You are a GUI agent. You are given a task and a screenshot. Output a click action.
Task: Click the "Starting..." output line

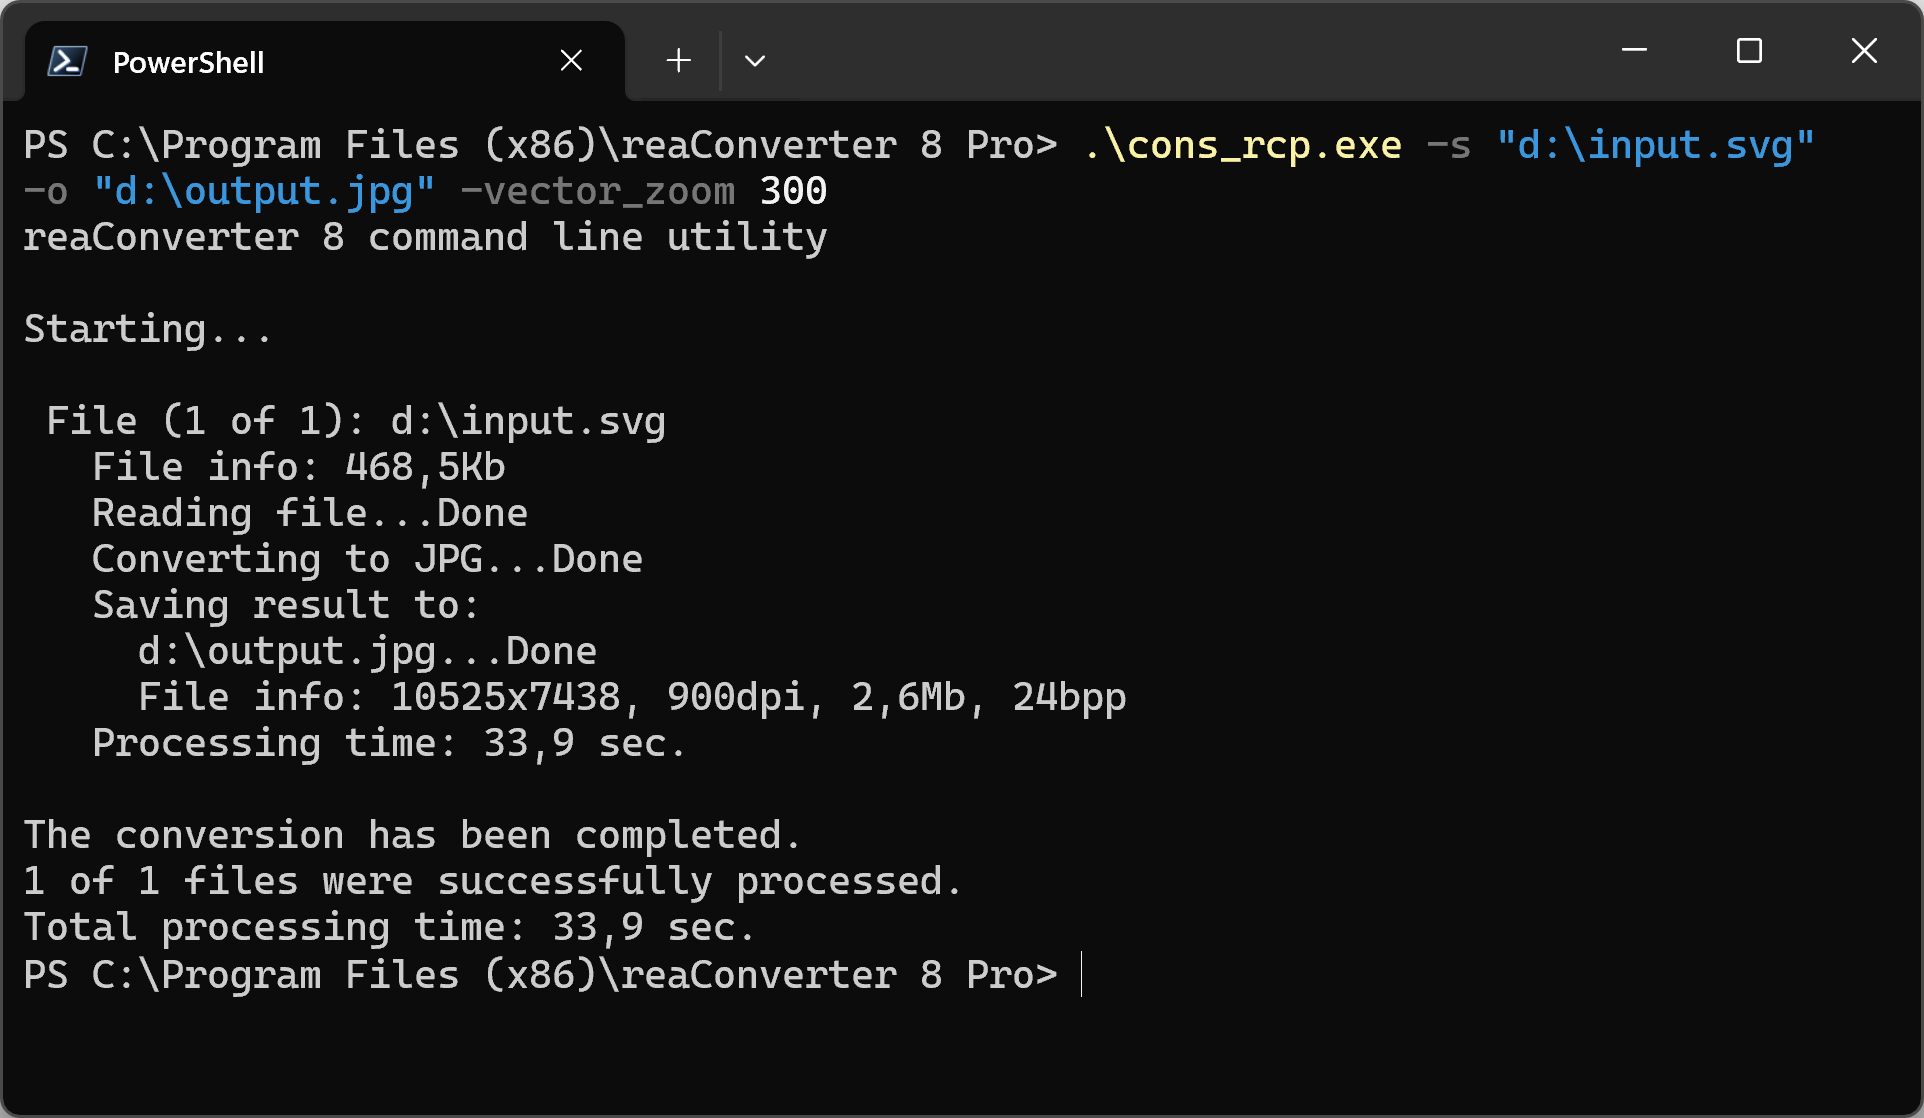pyautogui.click(x=148, y=329)
